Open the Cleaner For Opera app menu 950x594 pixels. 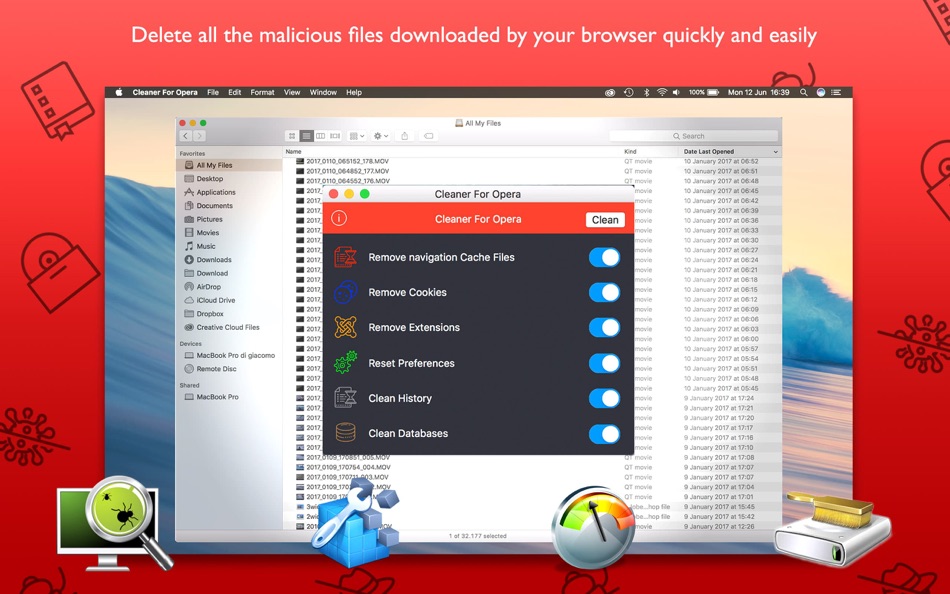(x=165, y=92)
